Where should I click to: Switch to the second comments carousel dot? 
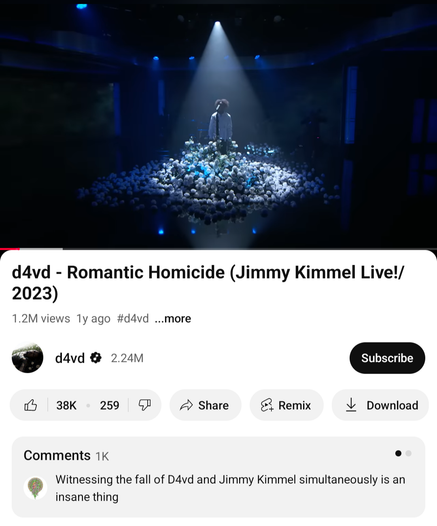coord(408,454)
